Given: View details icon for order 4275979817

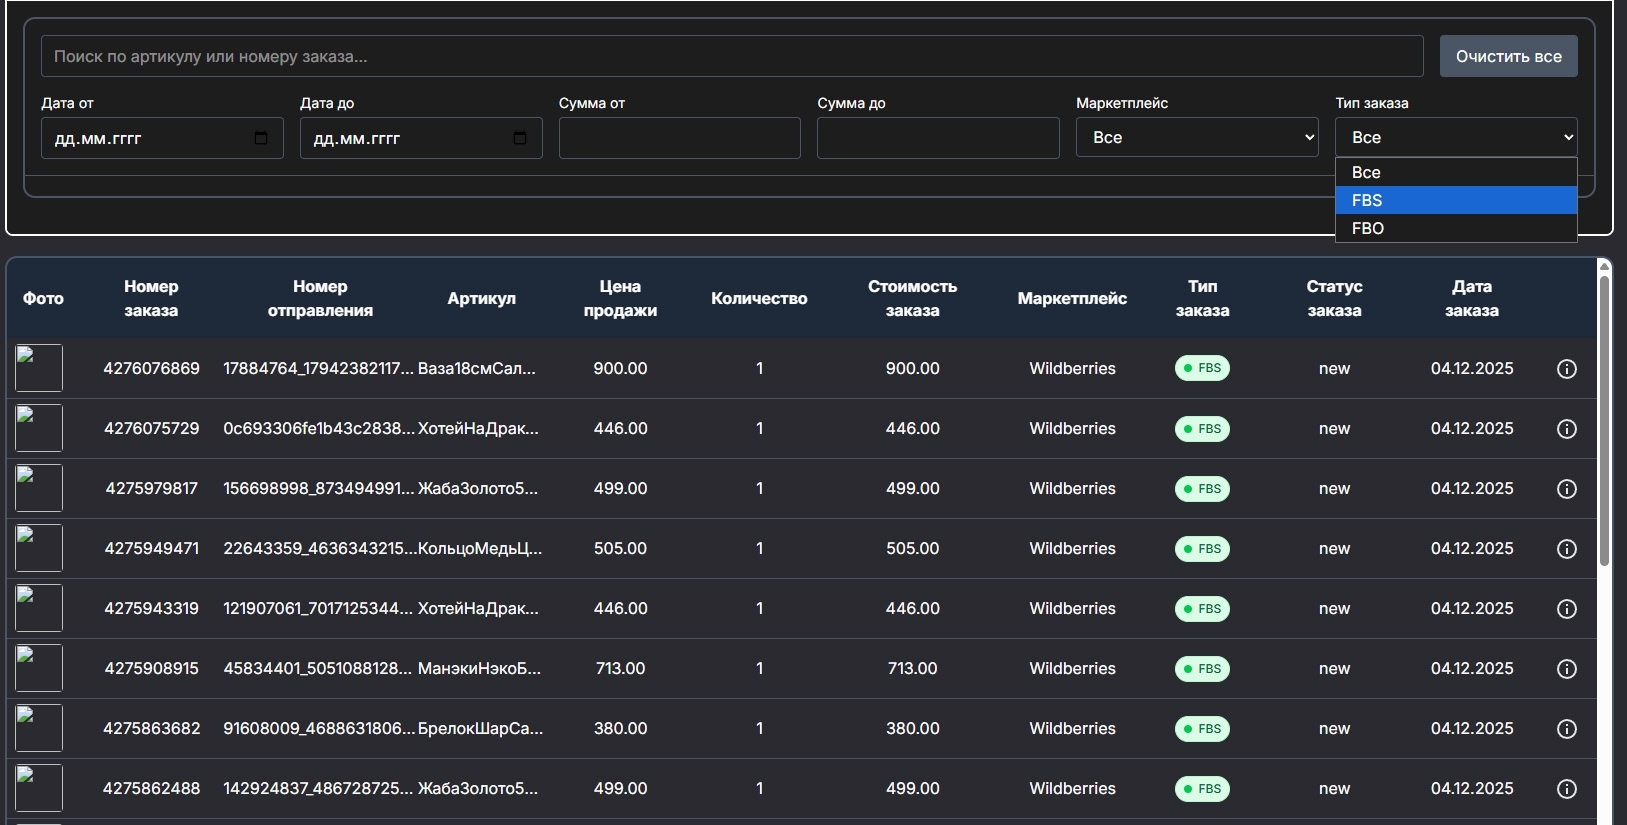Looking at the screenshot, I should [1567, 489].
